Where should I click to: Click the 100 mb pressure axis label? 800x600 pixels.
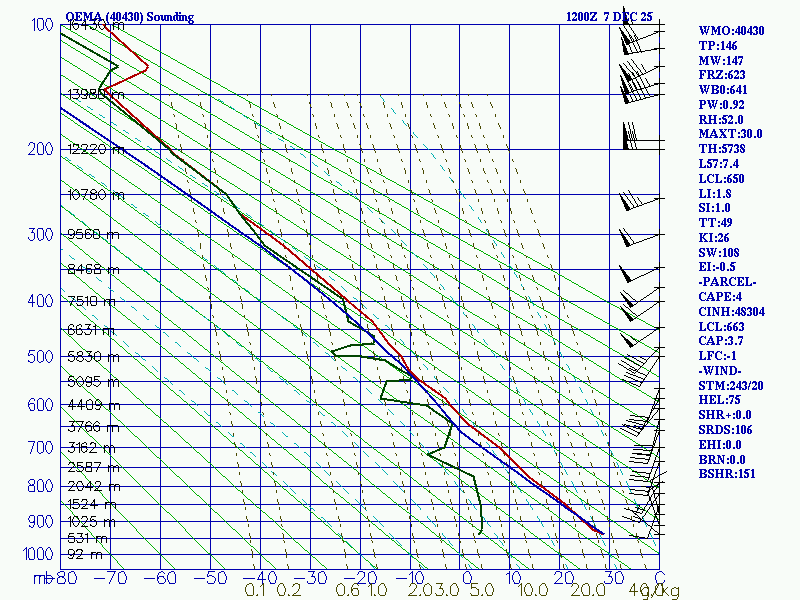coord(42,24)
